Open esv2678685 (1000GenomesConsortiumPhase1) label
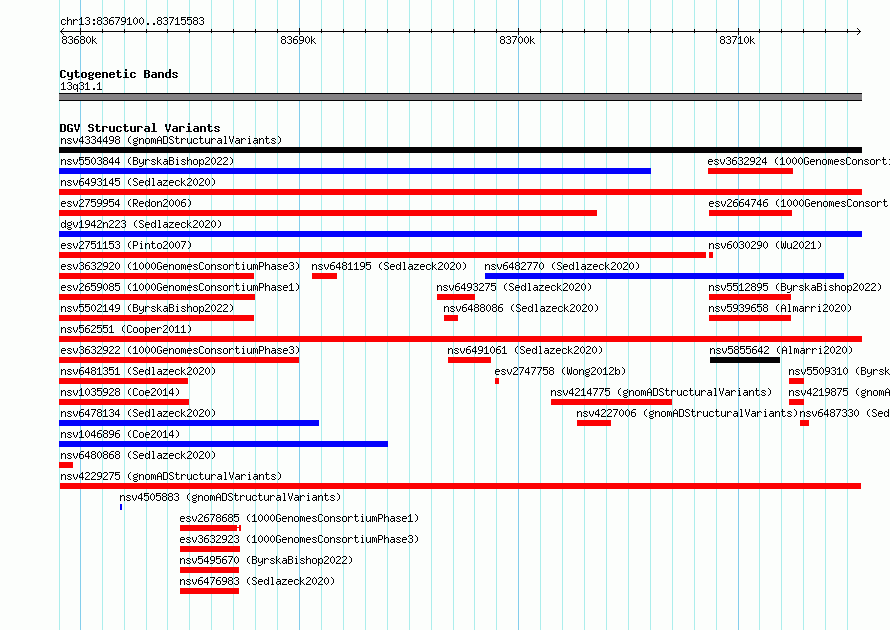The width and height of the screenshot is (890, 630). 299,518
